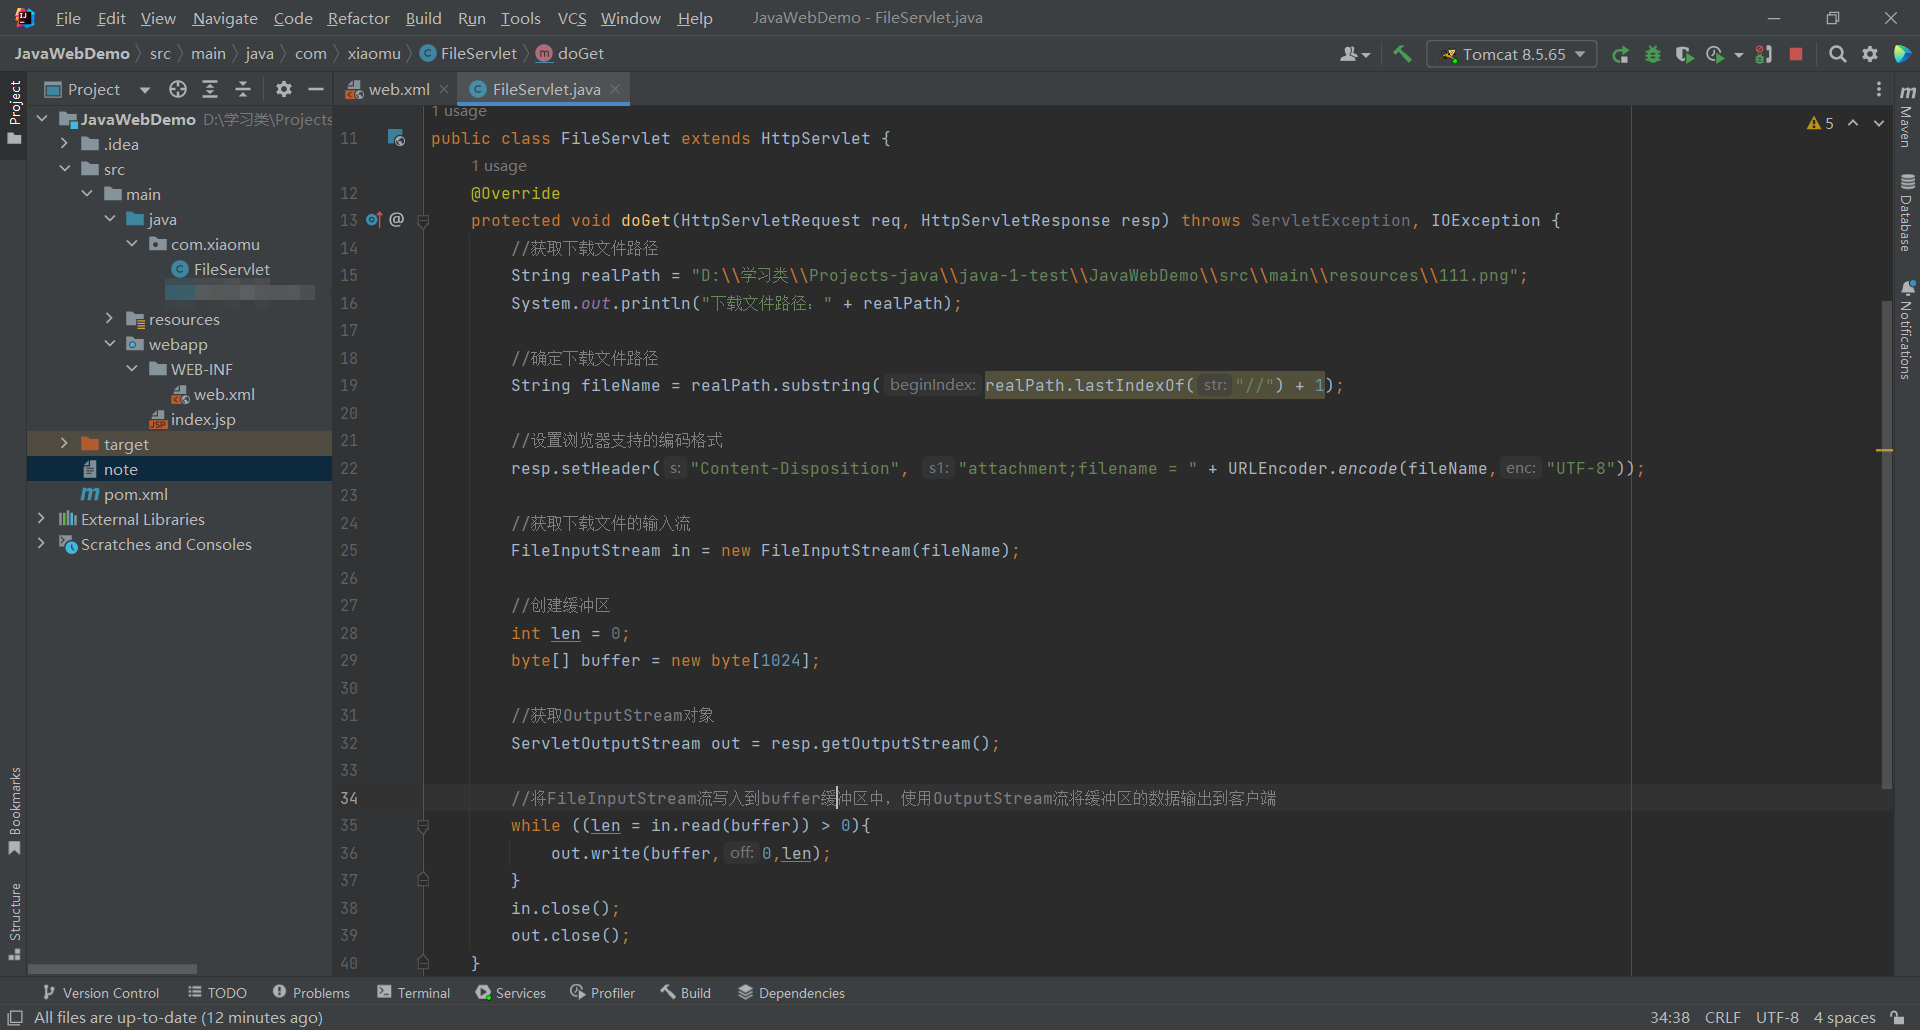
Task: Open the Problems tool window
Action: coord(311,992)
